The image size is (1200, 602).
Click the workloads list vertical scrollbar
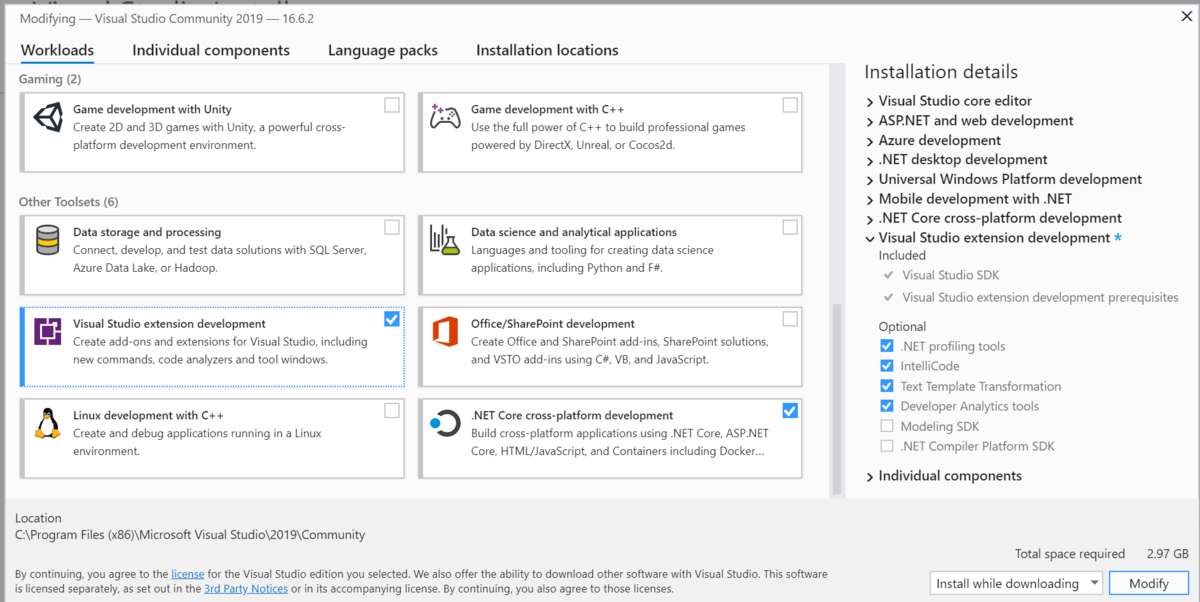[x=837, y=400]
